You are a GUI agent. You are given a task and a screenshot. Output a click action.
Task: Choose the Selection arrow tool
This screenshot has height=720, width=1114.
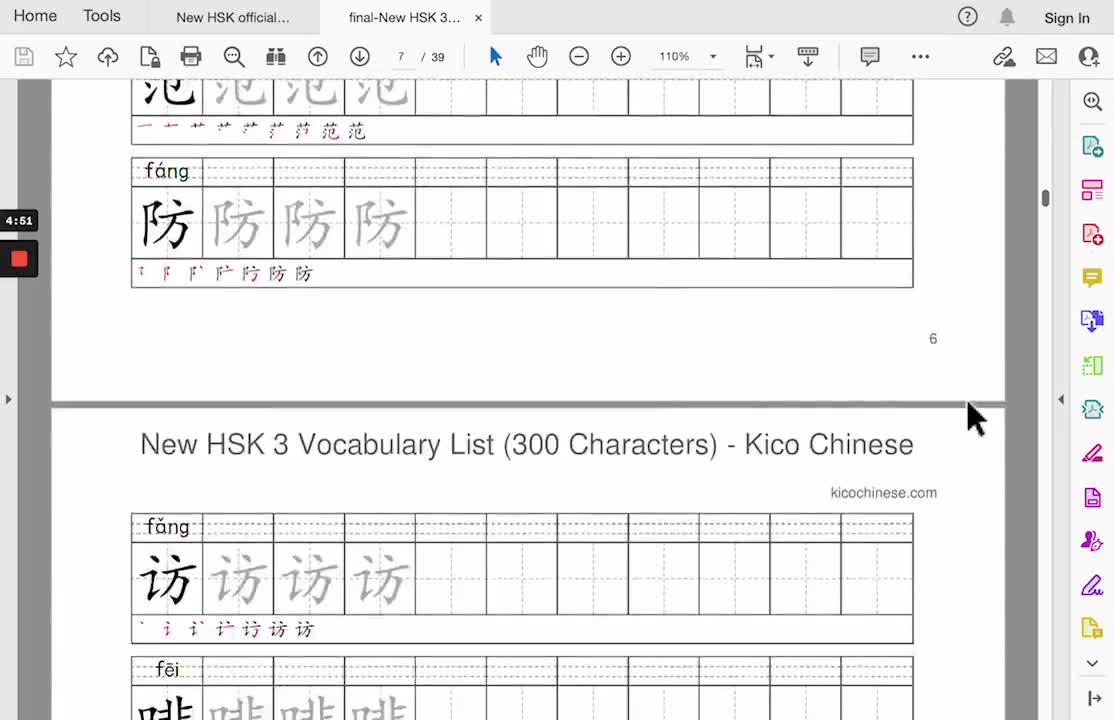click(496, 56)
